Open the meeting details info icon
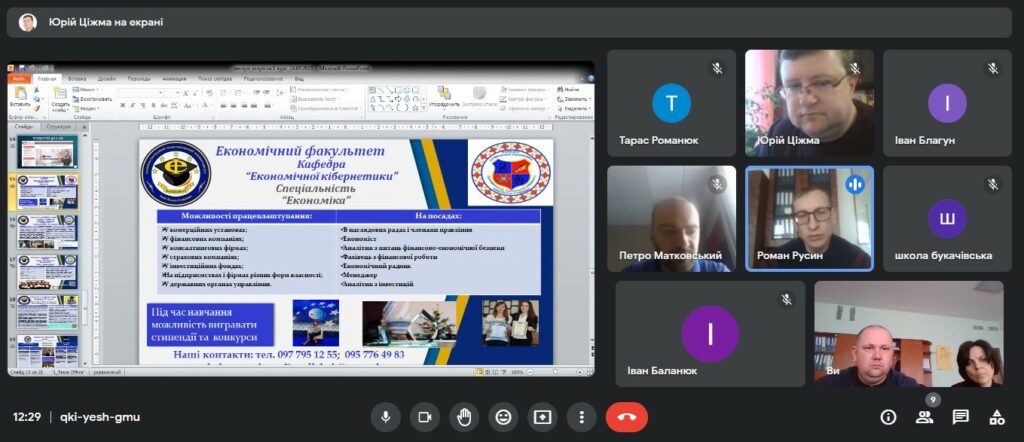This screenshot has width=1024, height=442. point(888,417)
